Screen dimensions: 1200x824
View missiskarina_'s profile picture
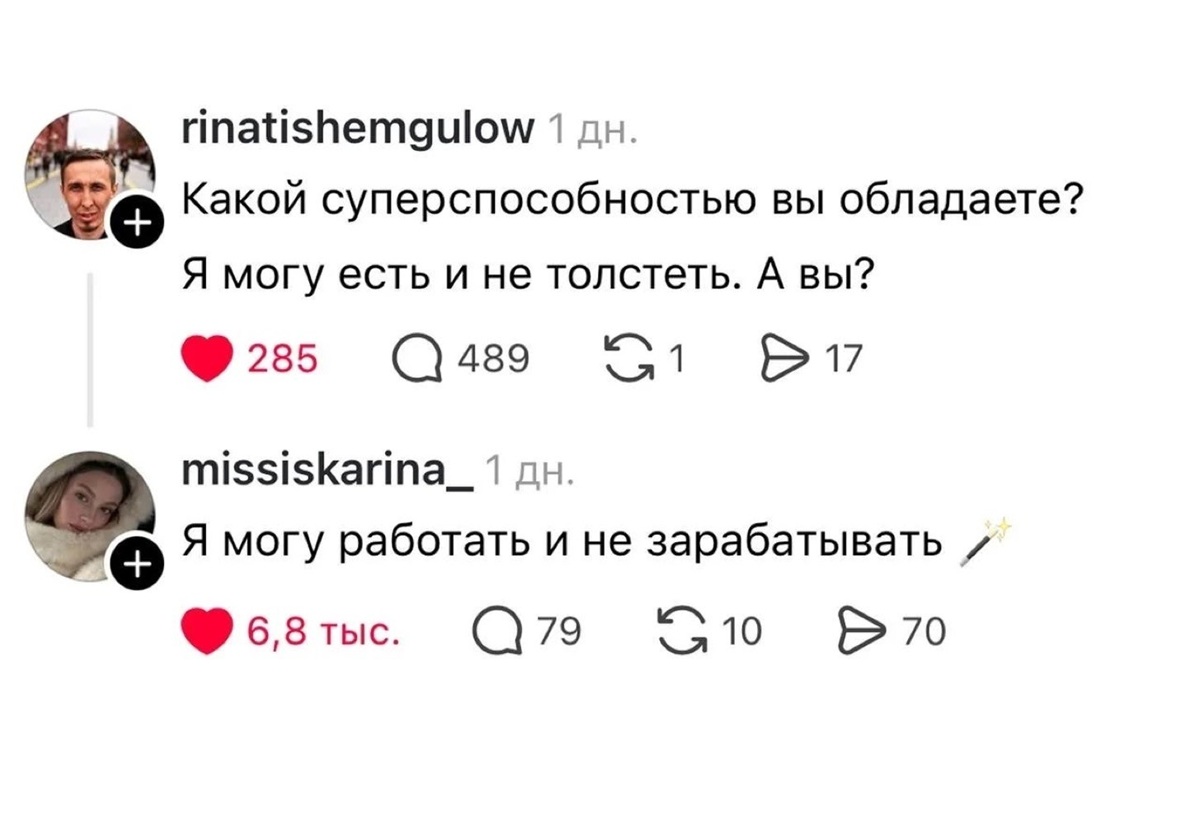coord(88,515)
